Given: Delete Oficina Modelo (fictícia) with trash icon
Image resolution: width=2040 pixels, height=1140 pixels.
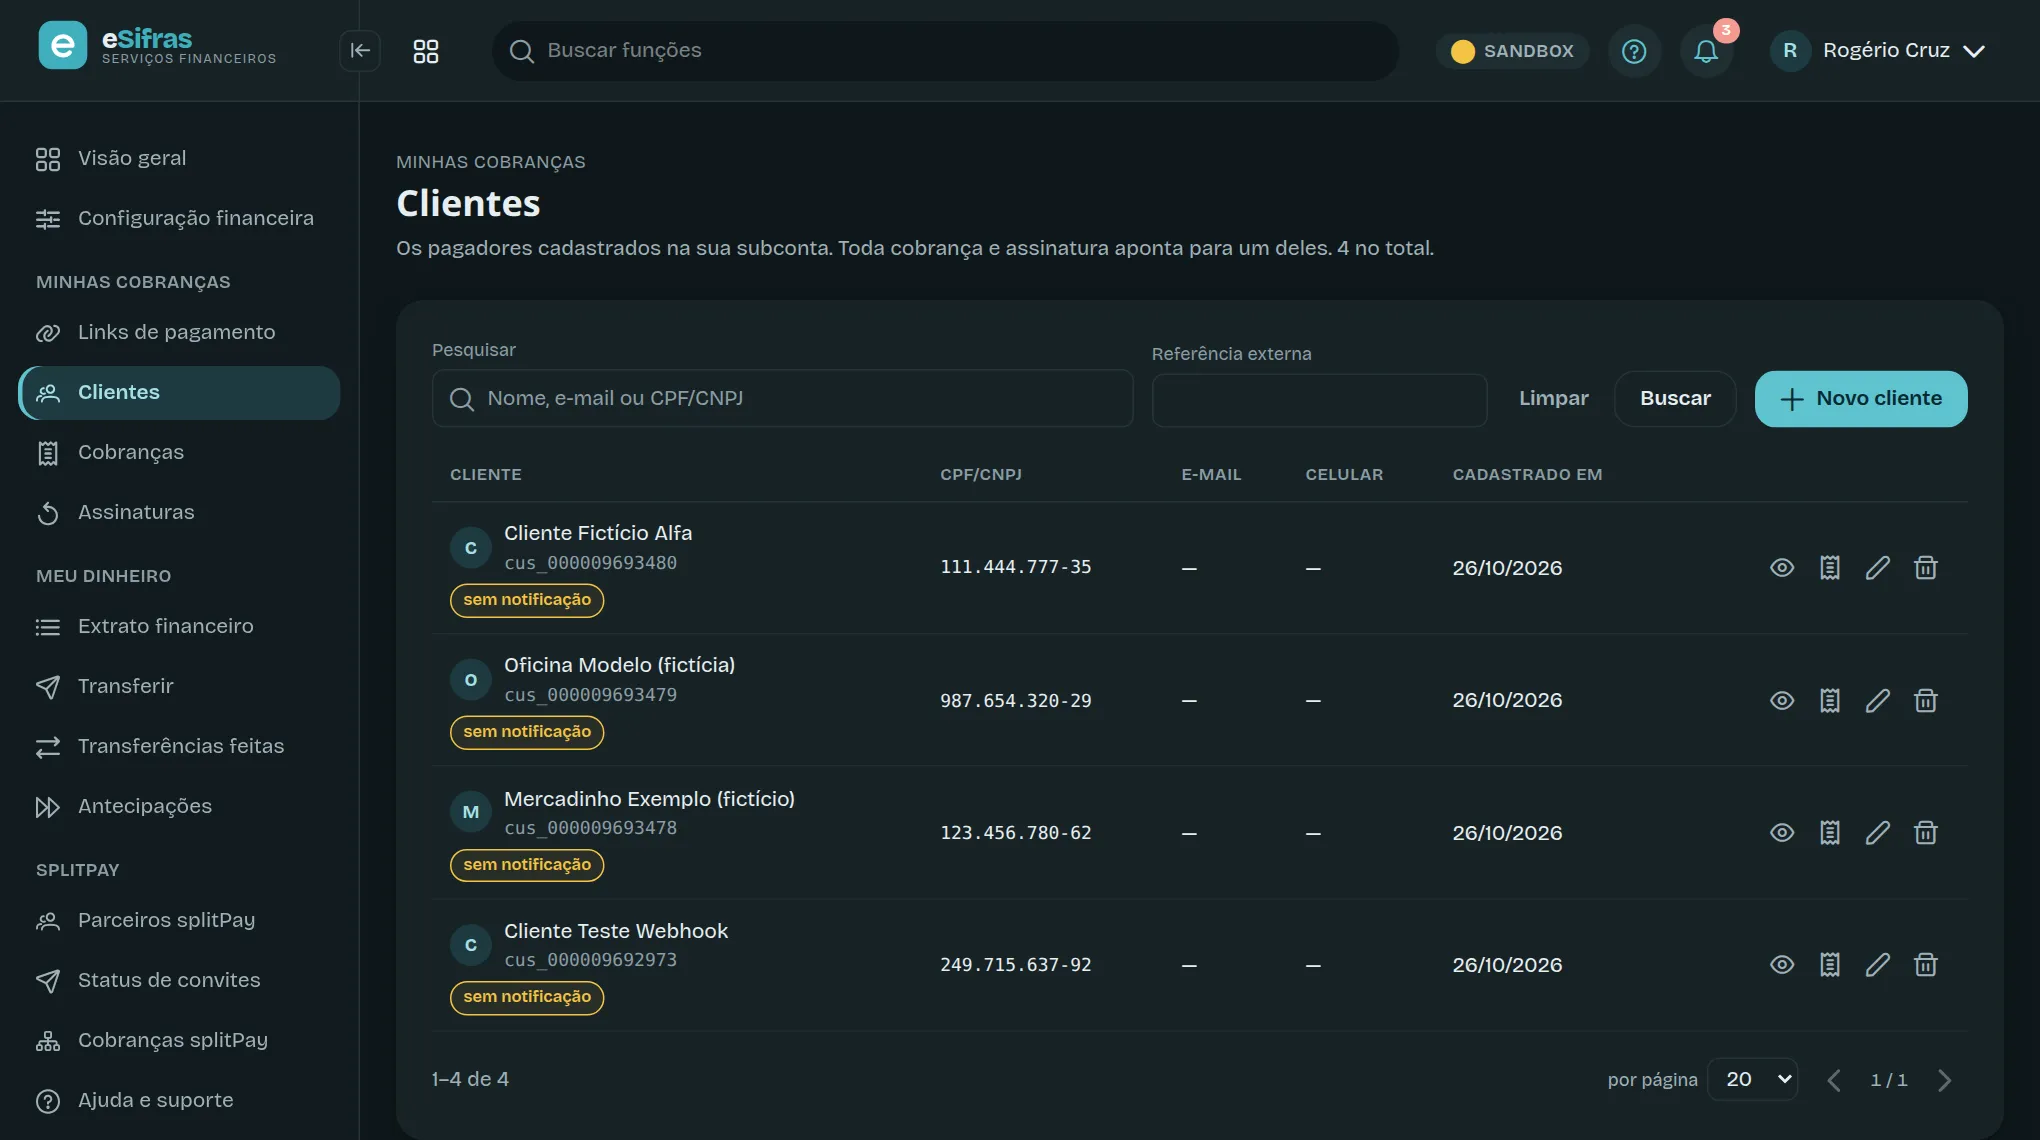Looking at the screenshot, I should point(1926,701).
